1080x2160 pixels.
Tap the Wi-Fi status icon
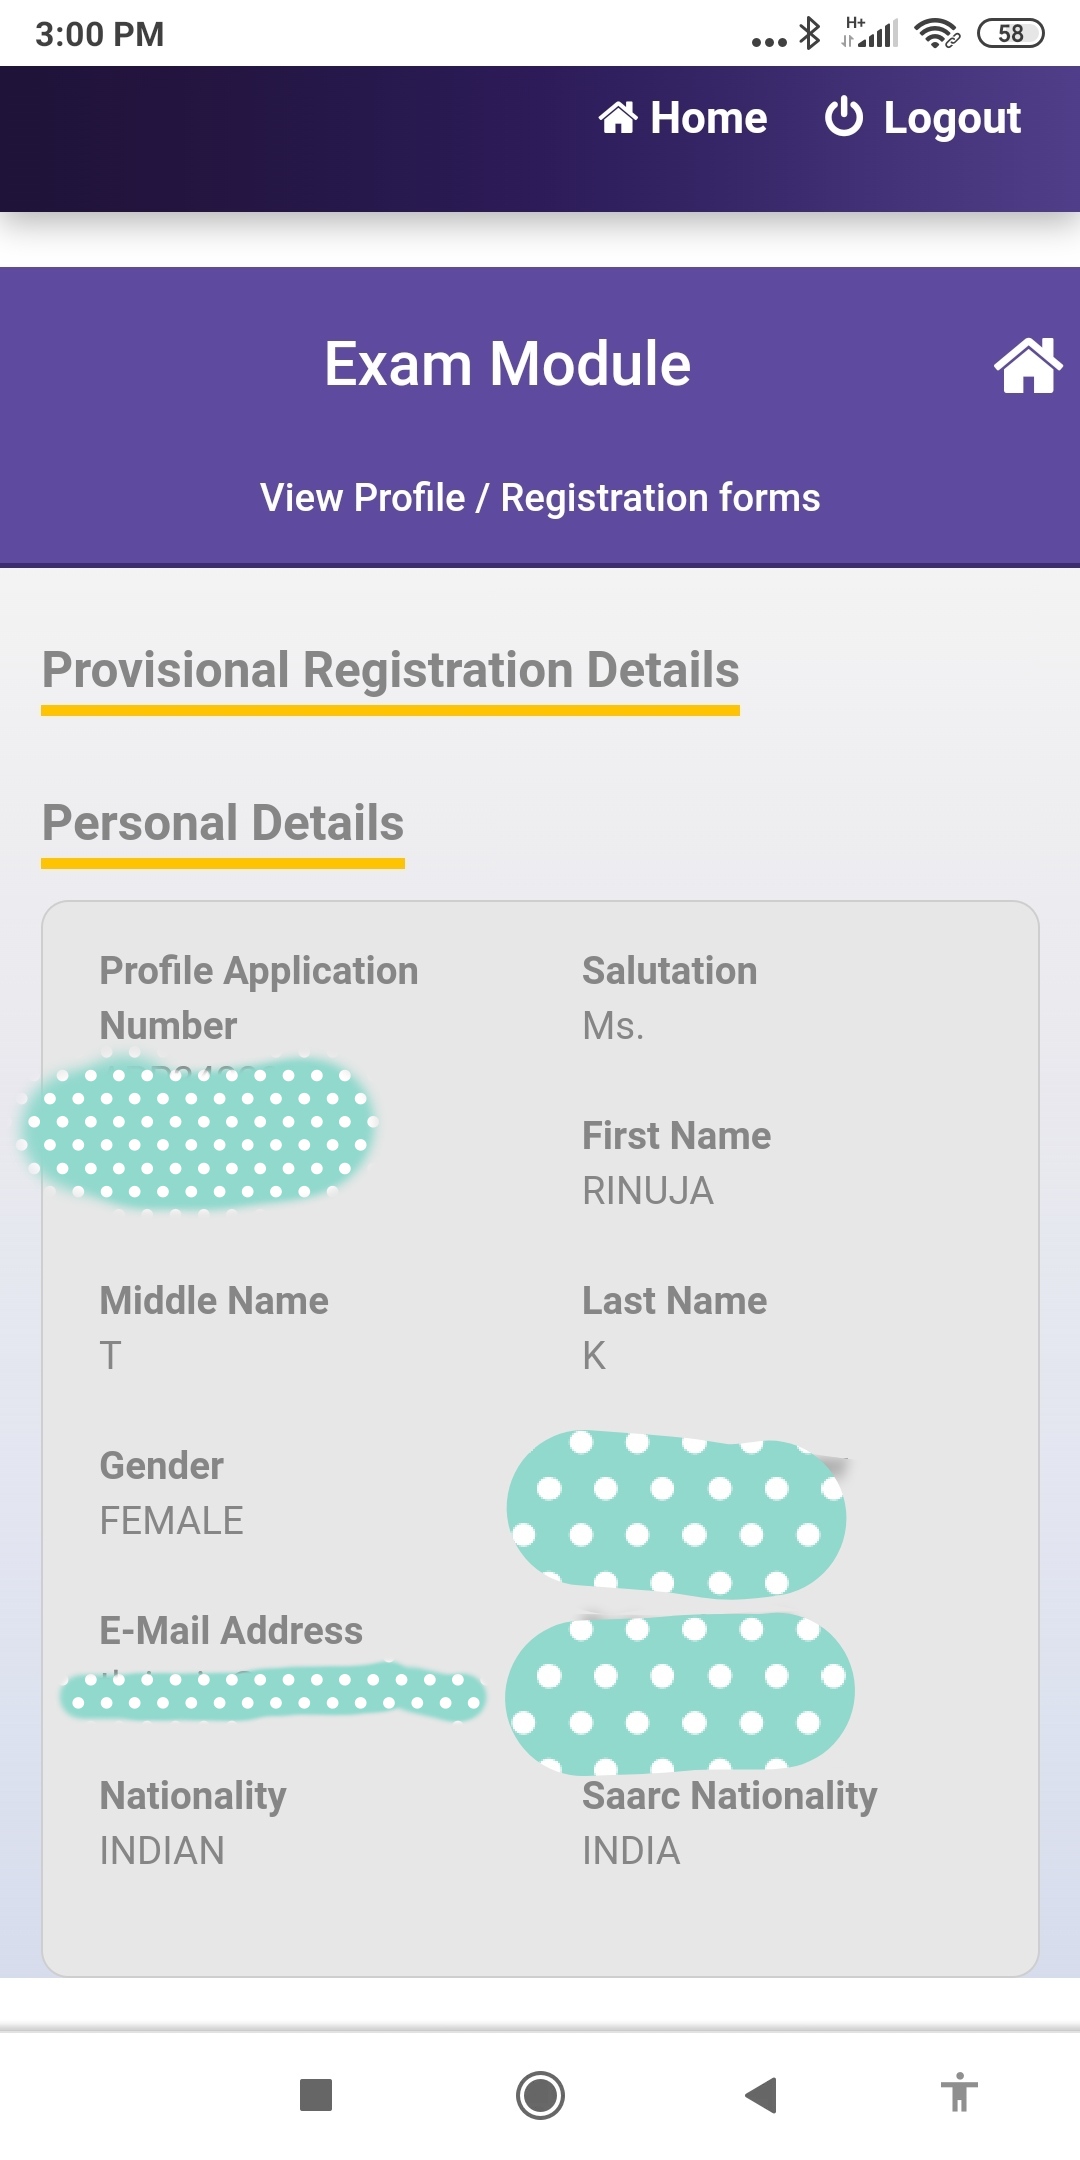937,34
